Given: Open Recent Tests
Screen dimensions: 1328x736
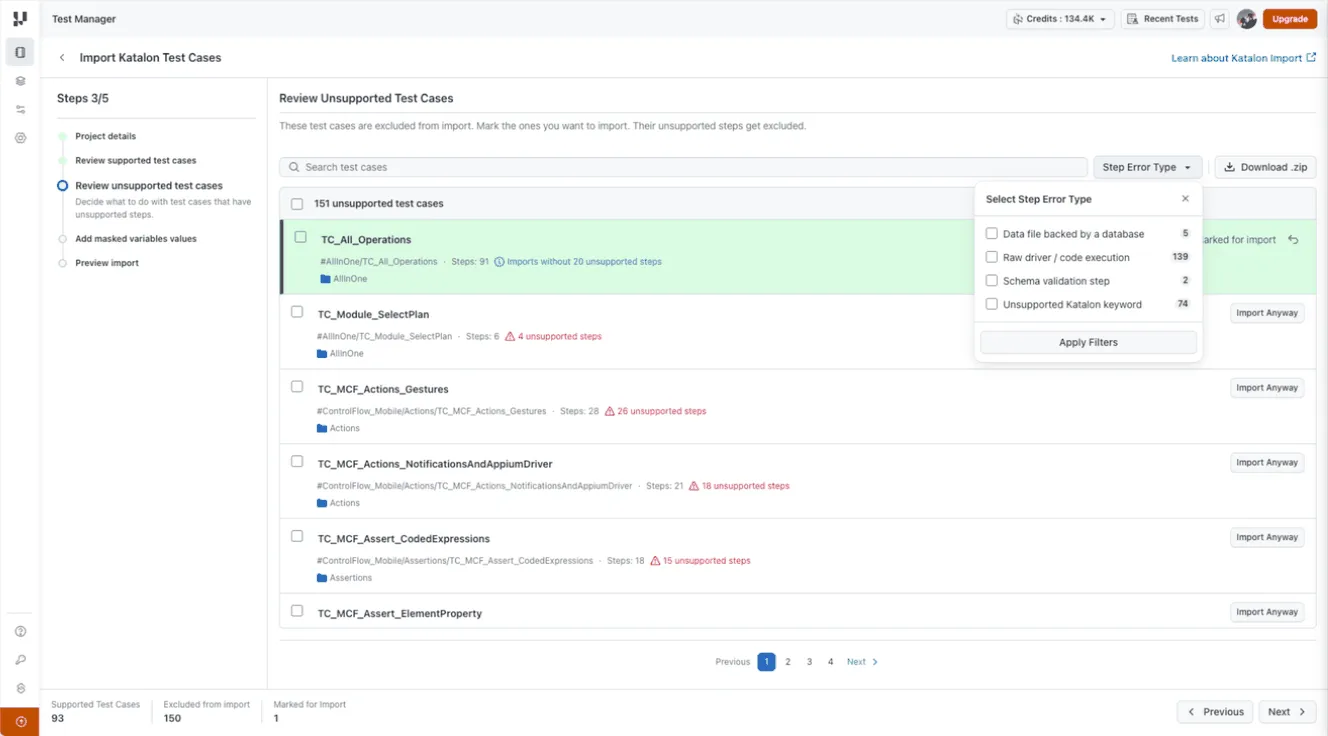Looking at the screenshot, I should pos(1163,19).
